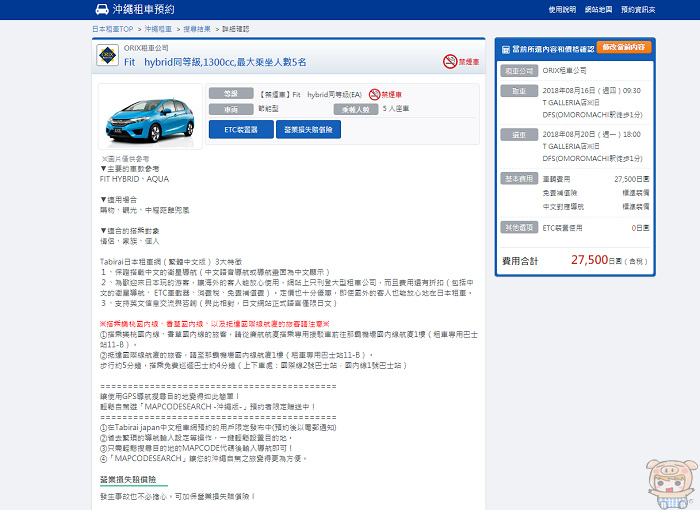Open the 預約資訊夾 header link
700x510 pixels.
(638, 9)
